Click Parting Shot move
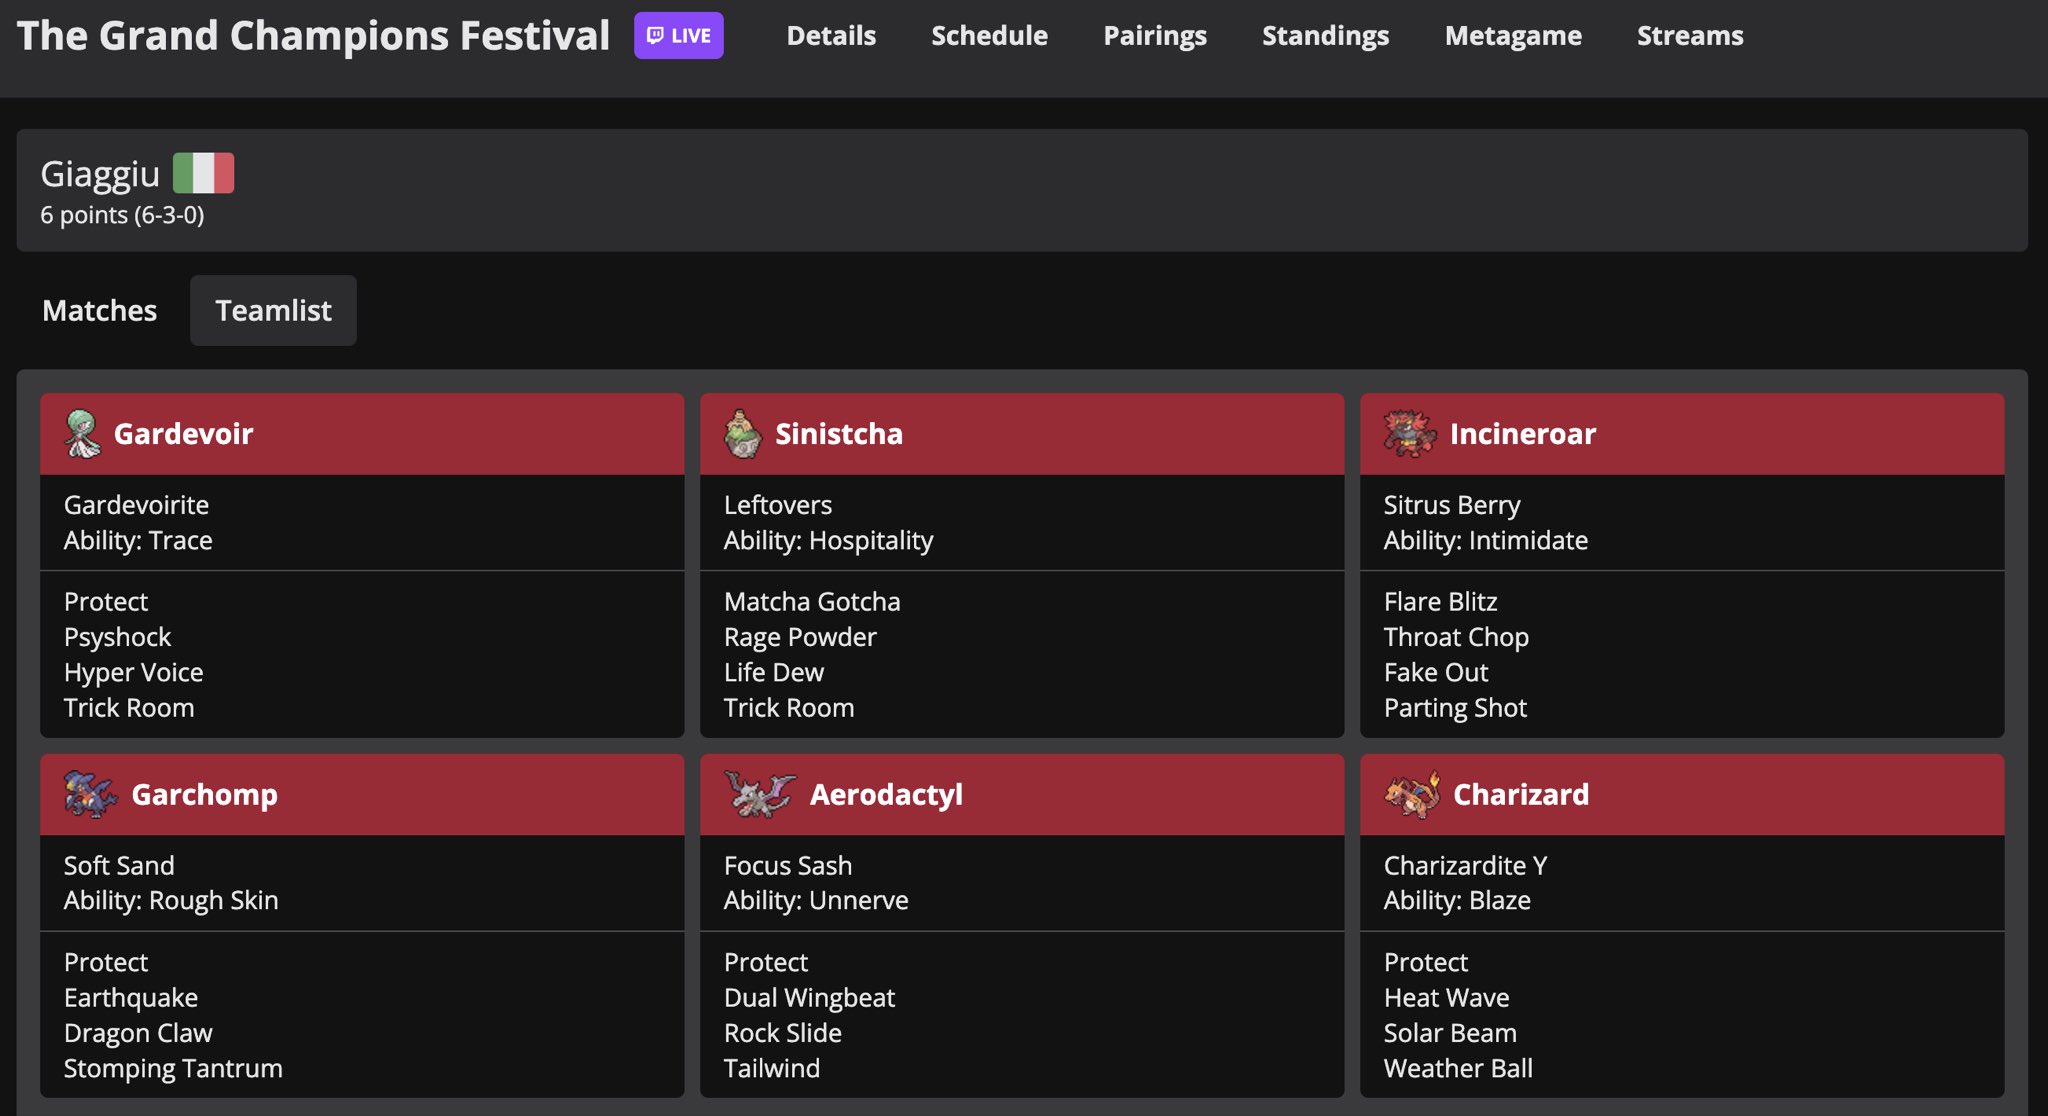 tap(1455, 708)
